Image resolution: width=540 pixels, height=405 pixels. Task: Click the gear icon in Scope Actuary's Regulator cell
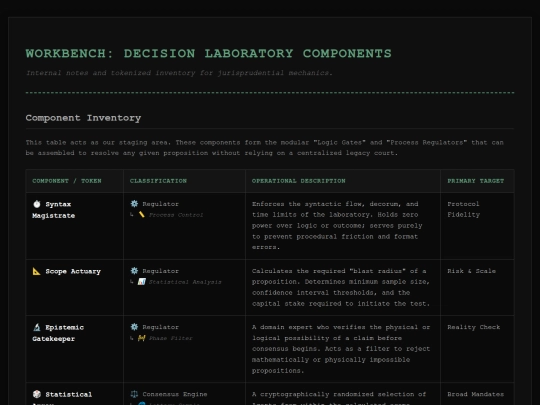[134, 271]
